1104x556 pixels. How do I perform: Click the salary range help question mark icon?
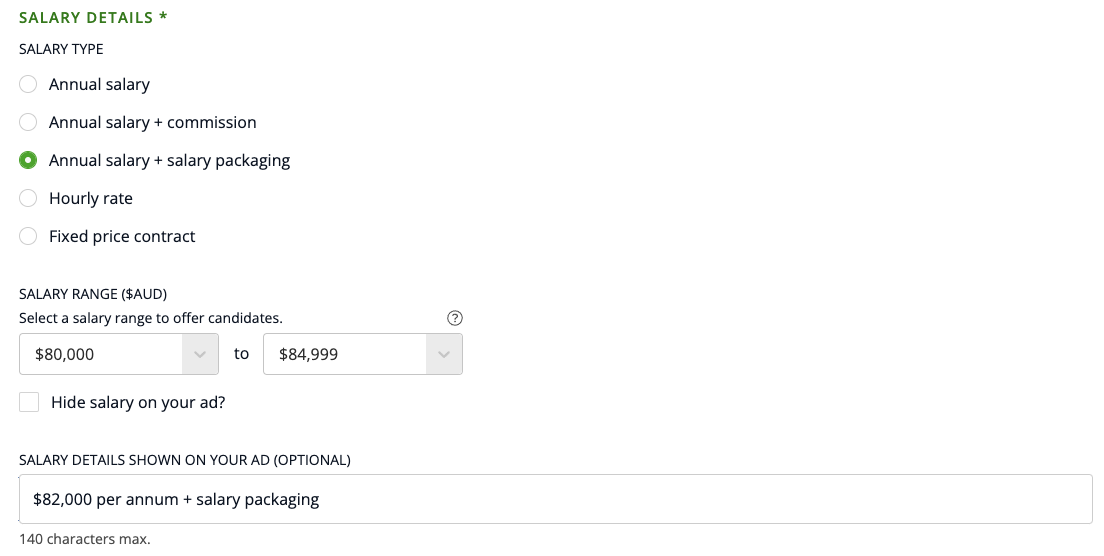click(455, 318)
